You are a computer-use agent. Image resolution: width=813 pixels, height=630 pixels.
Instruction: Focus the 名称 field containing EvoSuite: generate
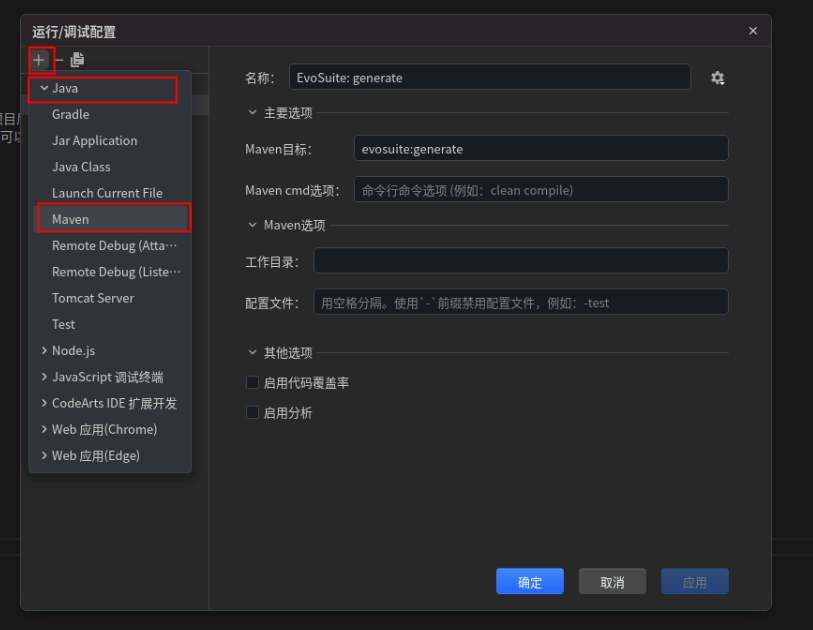click(x=489, y=77)
